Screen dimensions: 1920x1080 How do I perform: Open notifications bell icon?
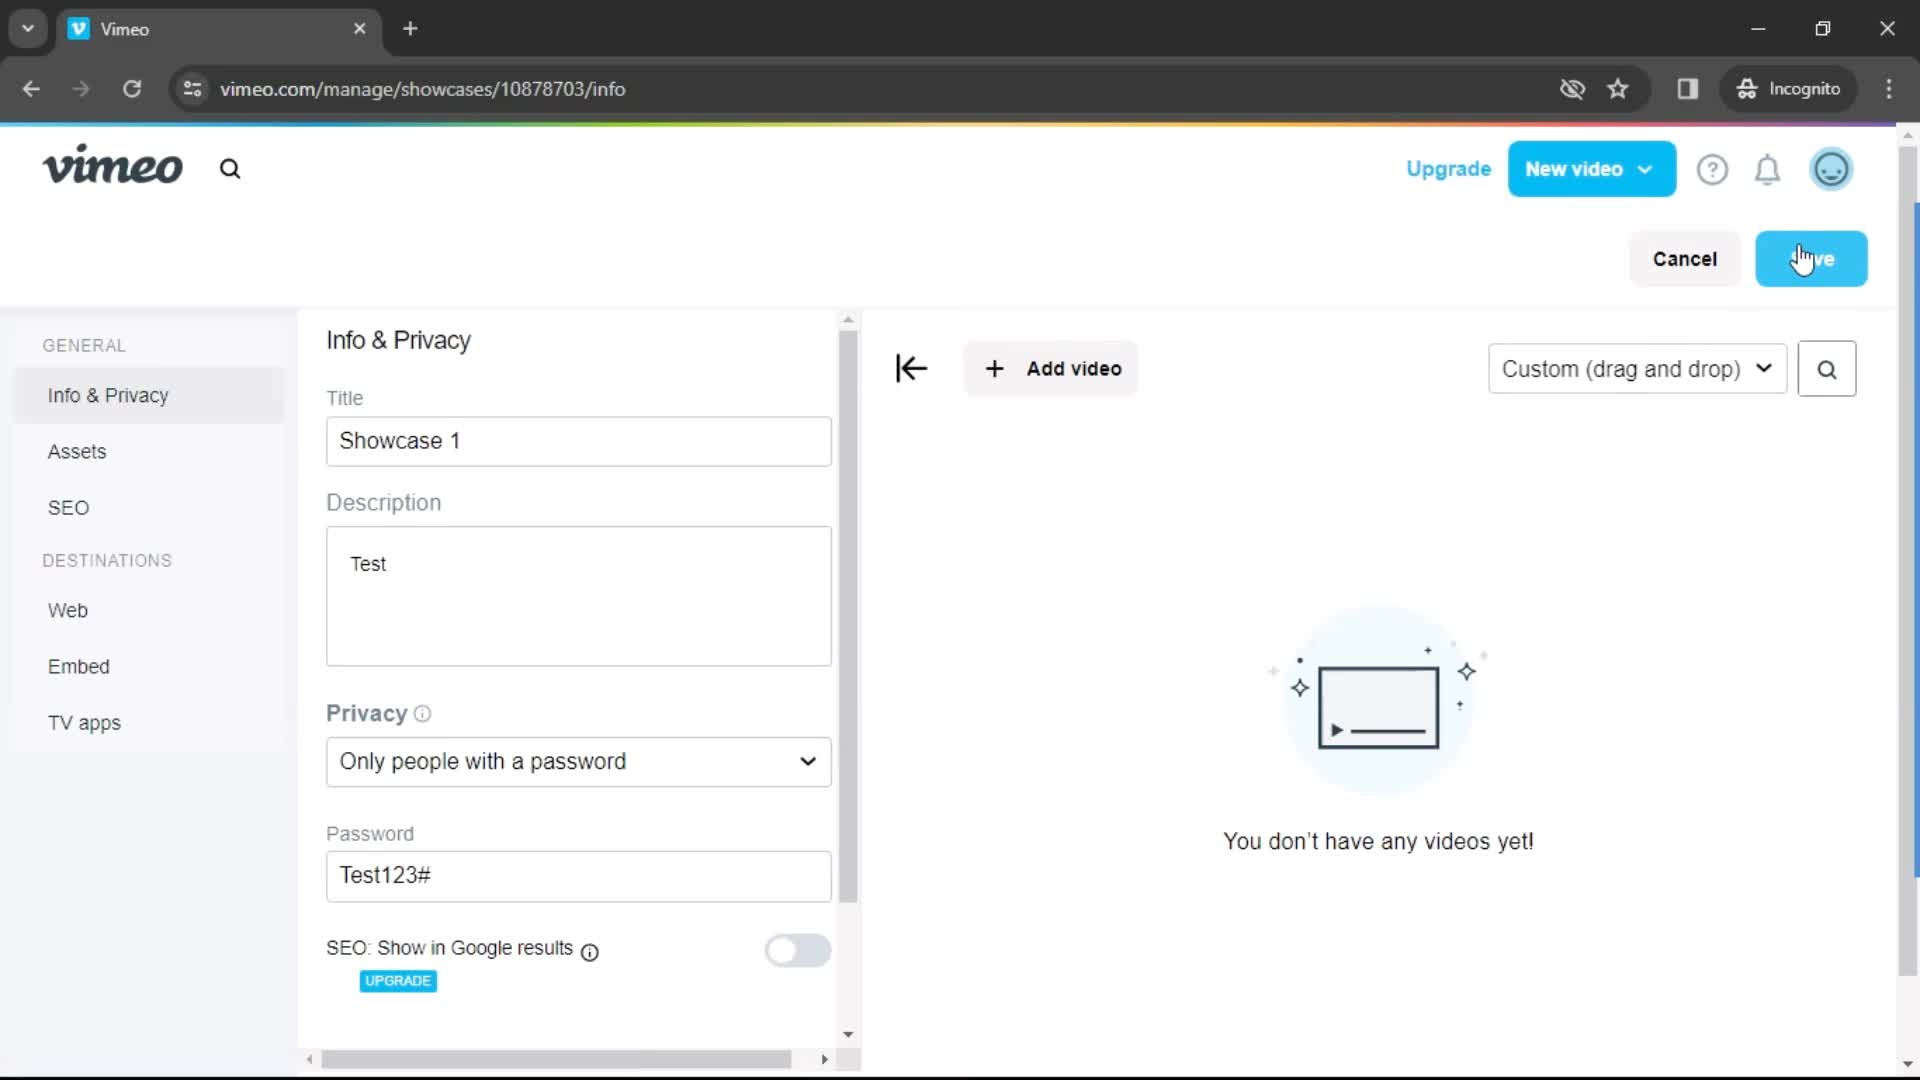tap(1768, 169)
